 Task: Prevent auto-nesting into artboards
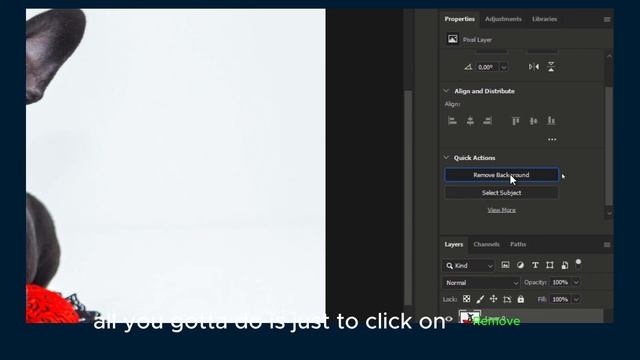[507, 299]
